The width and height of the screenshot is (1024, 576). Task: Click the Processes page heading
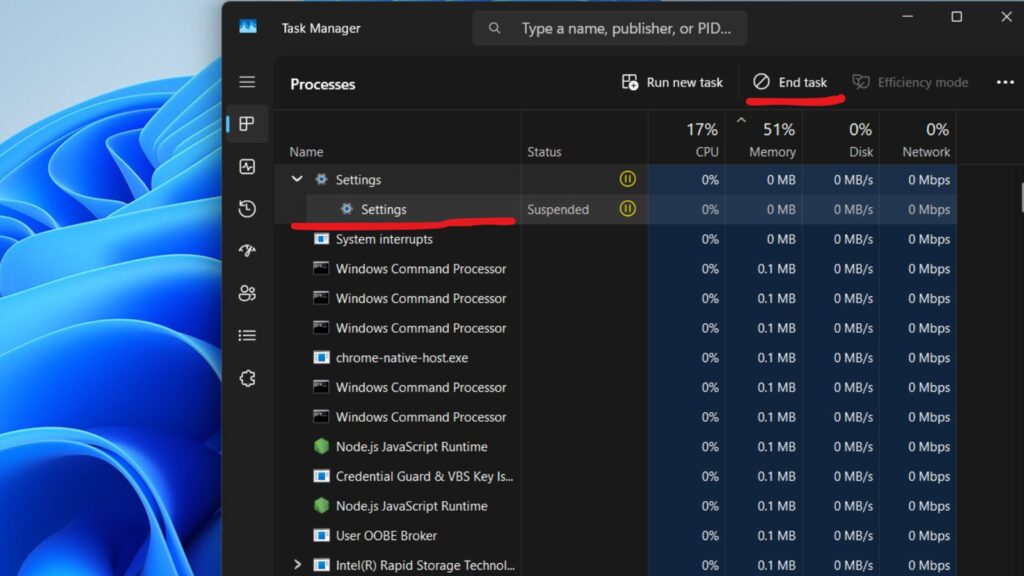coord(323,84)
